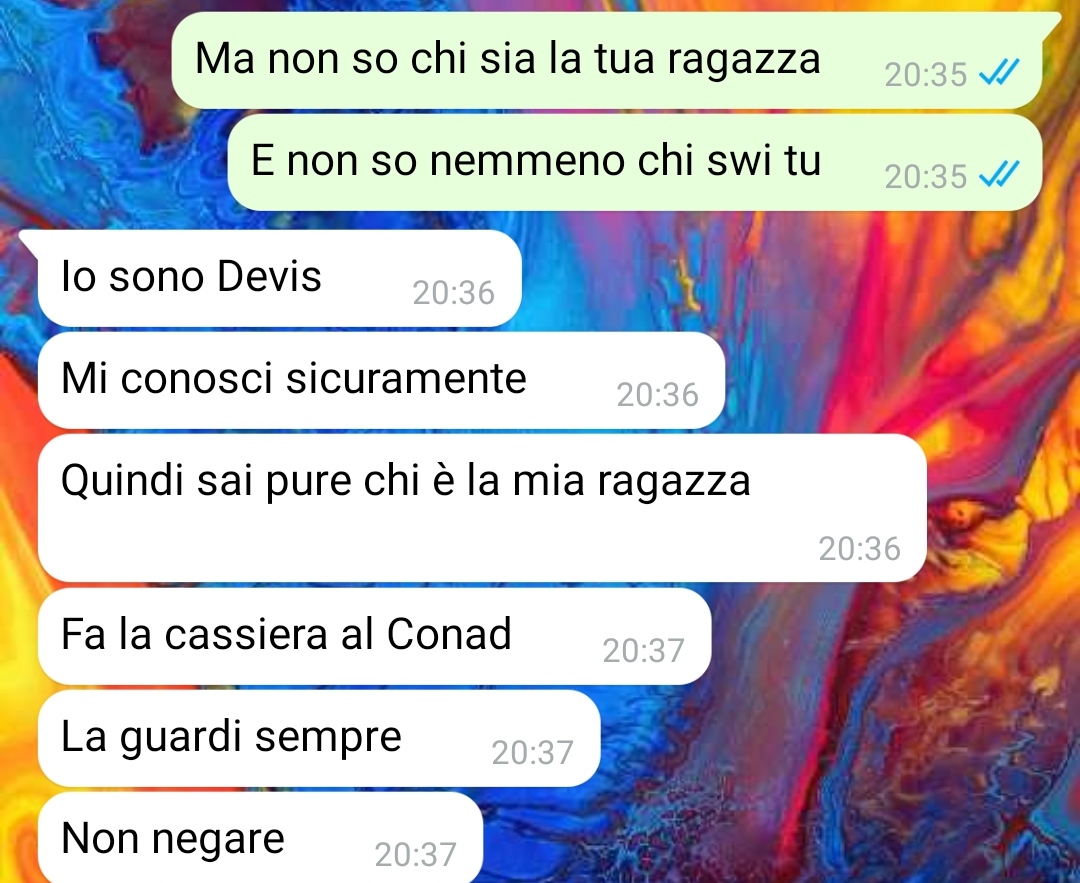
Task: Click 20:37 timestamp on 'Non negare'
Action: 415,855
